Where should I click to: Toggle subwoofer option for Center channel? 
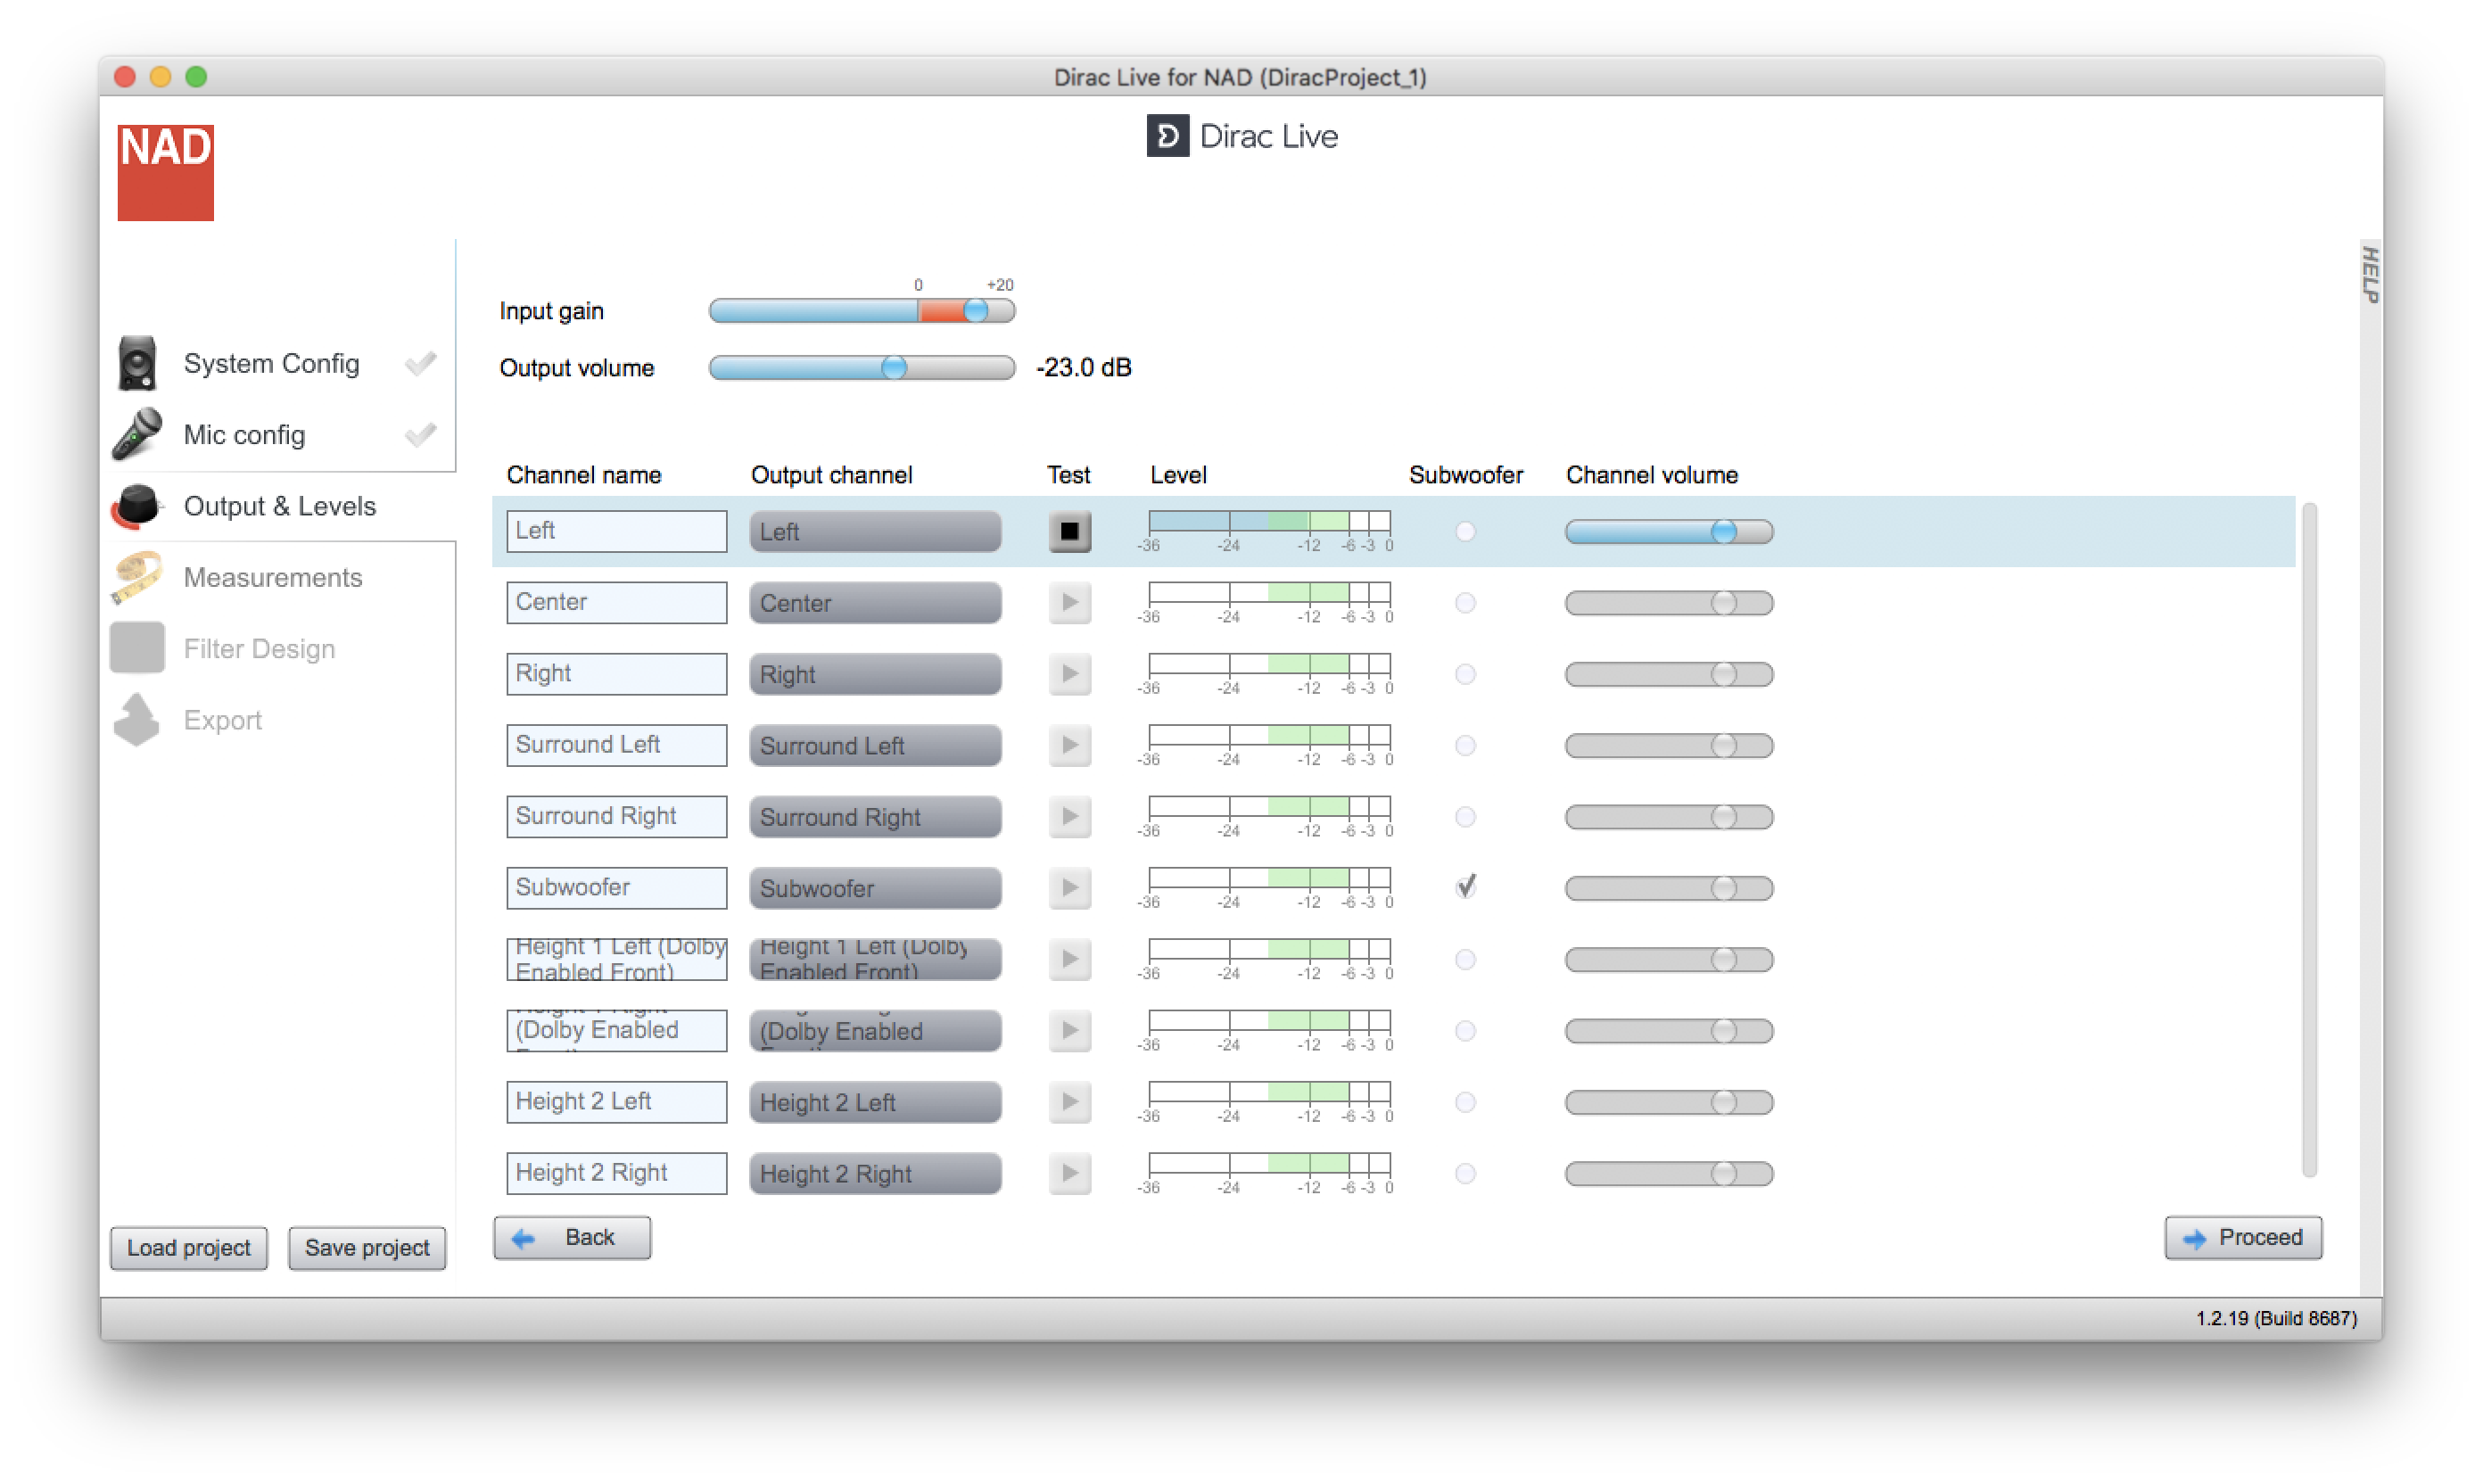1465,602
